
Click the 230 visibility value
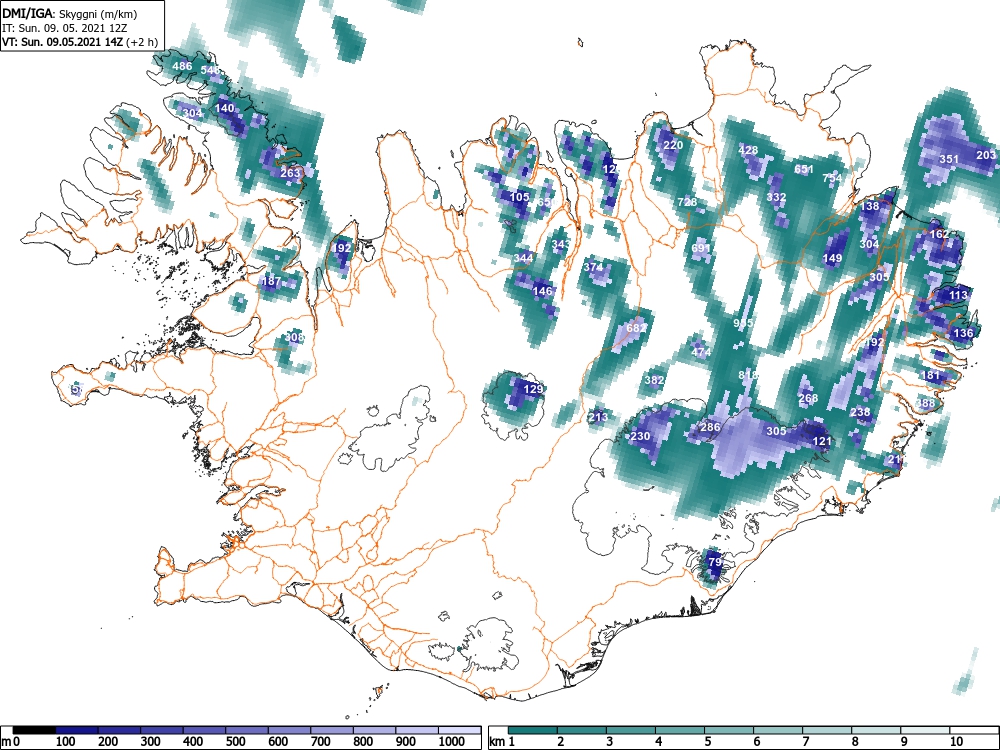tap(640, 436)
